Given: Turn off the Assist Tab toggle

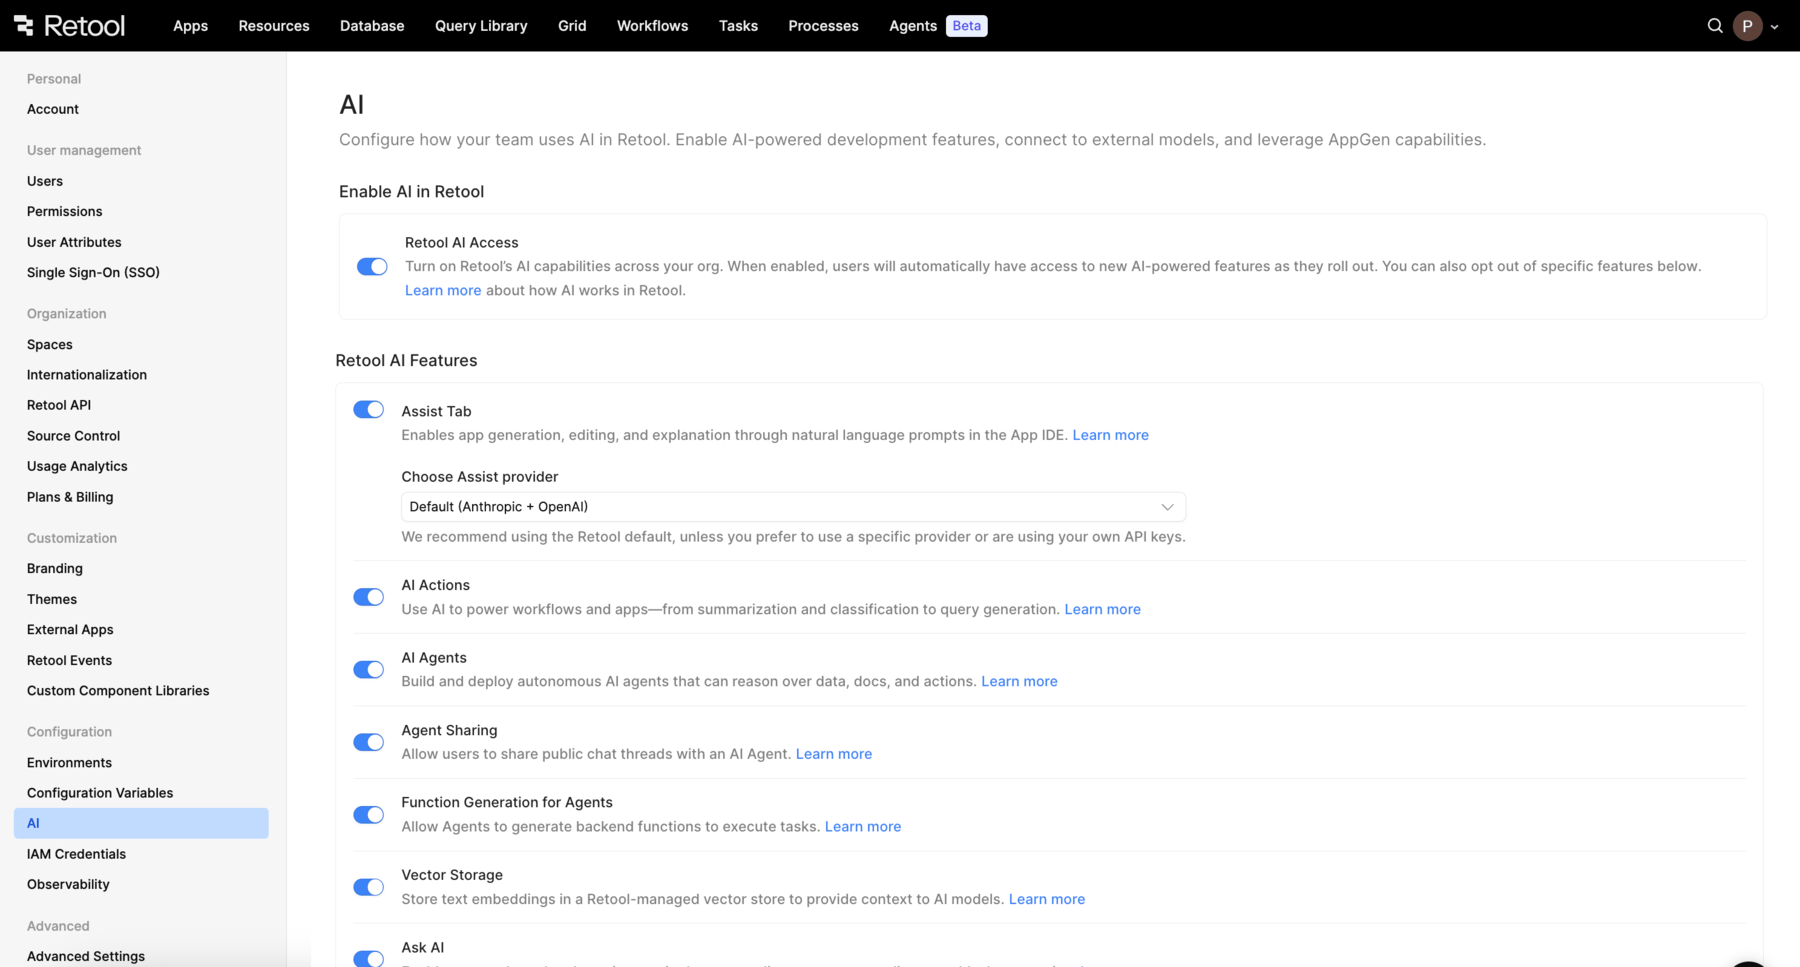Looking at the screenshot, I should 368,410.
